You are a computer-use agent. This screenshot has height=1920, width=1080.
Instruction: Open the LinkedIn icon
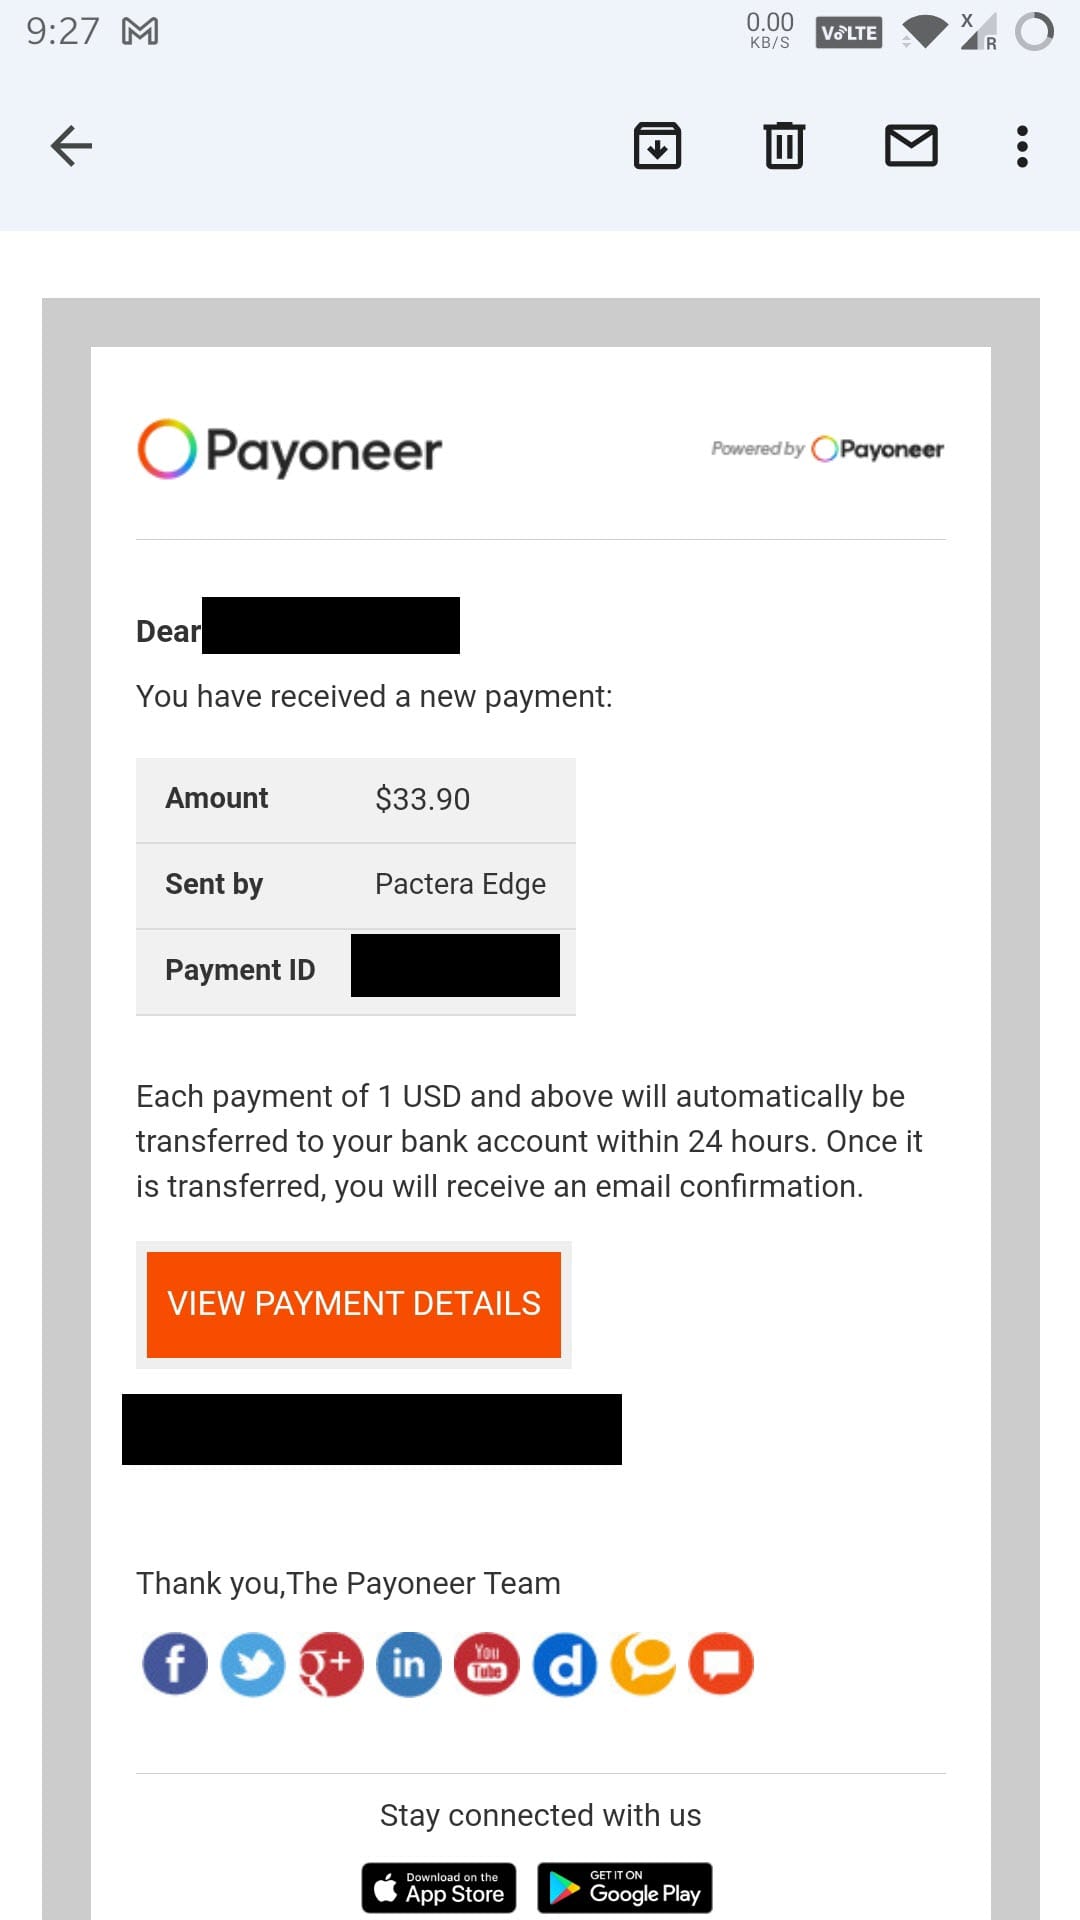pyautogui.click(x=409, y=1664)
